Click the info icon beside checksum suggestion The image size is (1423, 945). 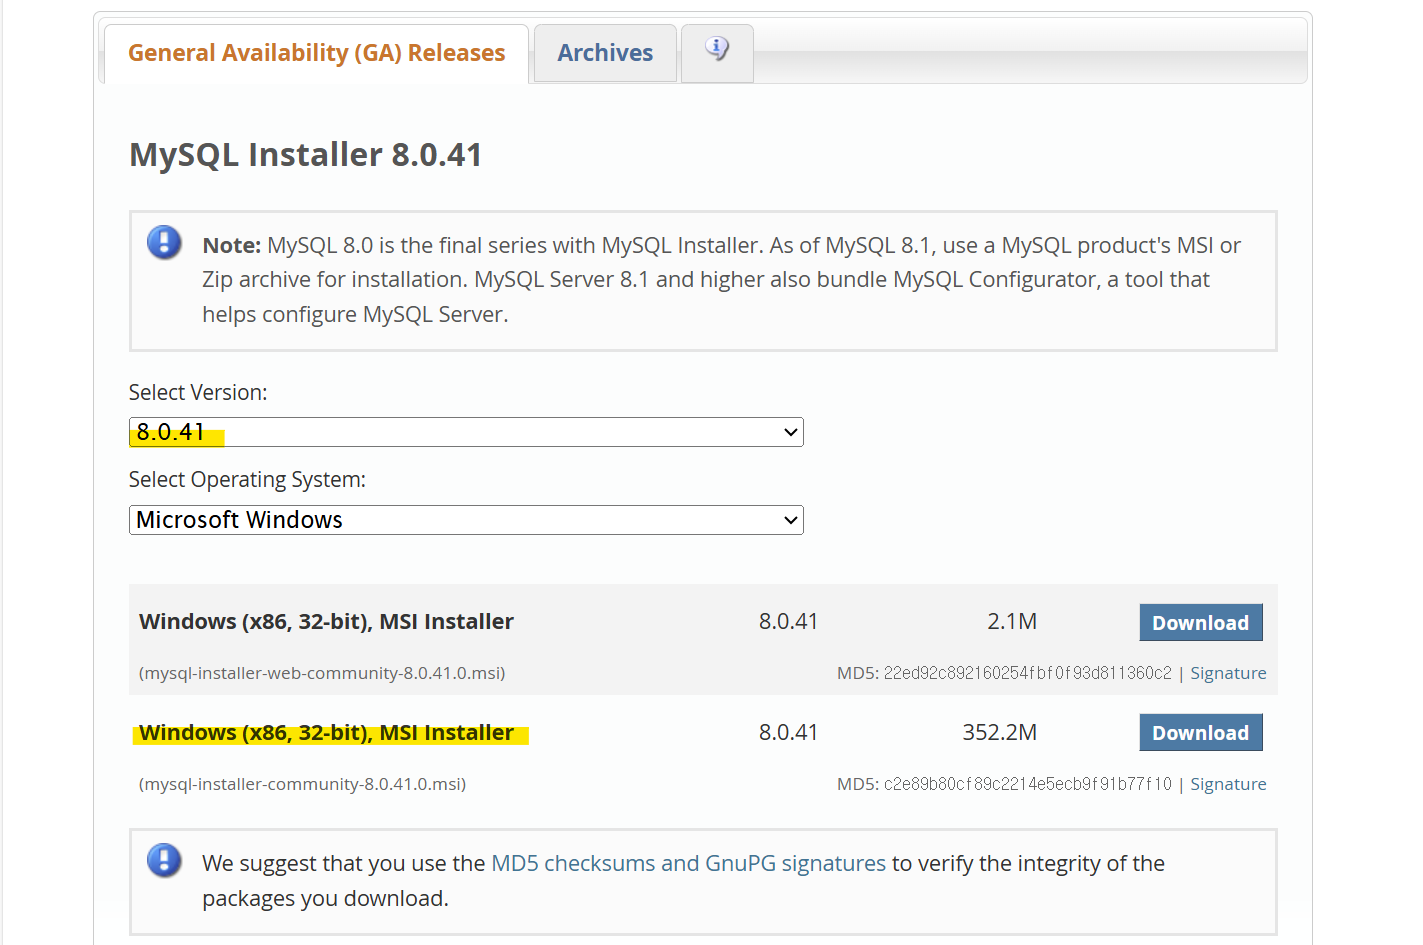click(x=164, y=860)
